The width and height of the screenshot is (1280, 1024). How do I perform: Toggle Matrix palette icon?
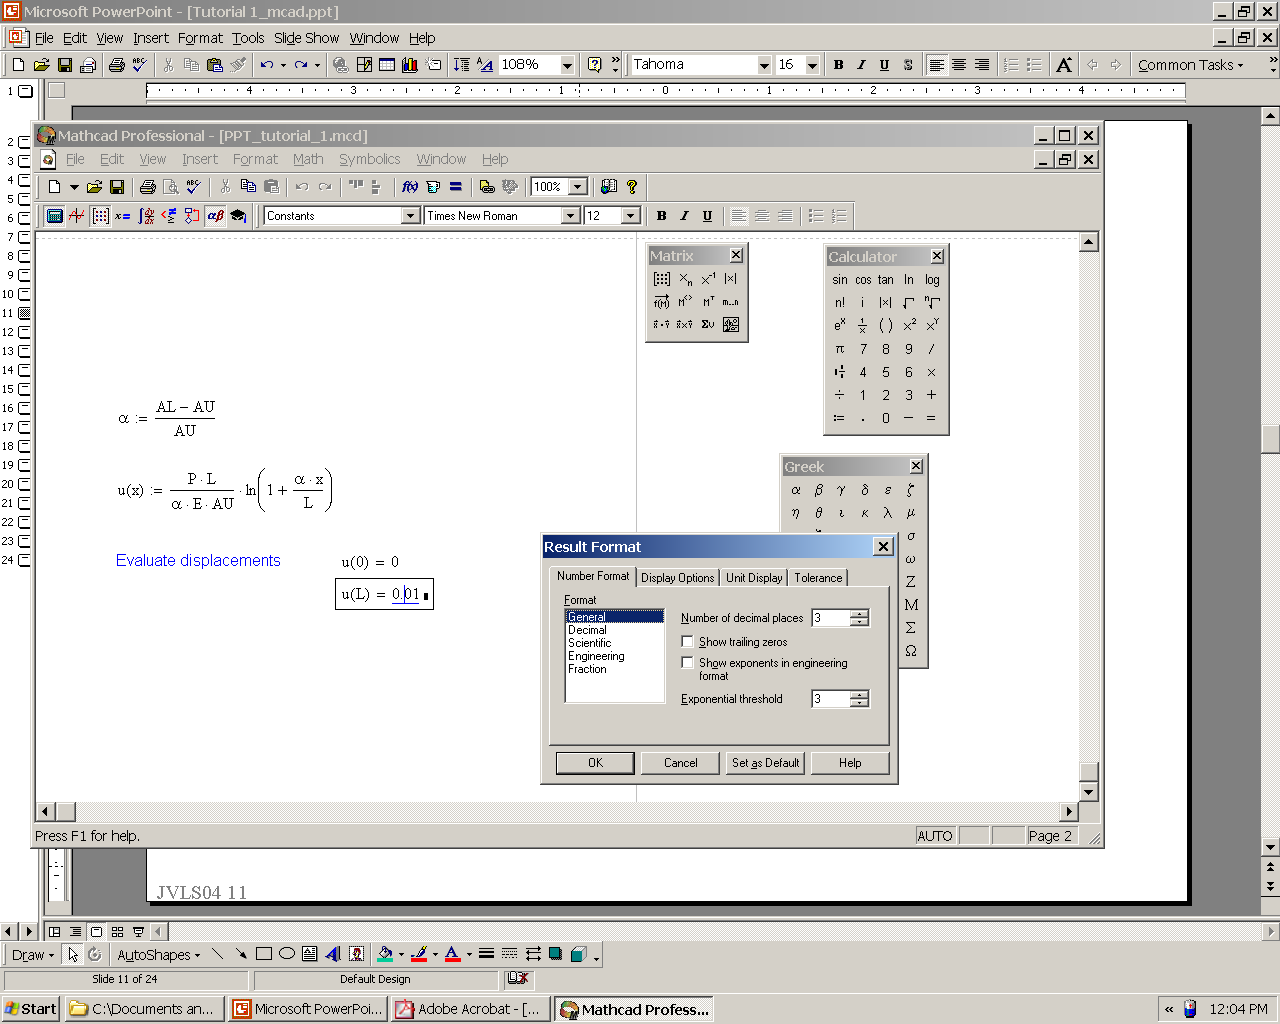(x=100, y=216)
